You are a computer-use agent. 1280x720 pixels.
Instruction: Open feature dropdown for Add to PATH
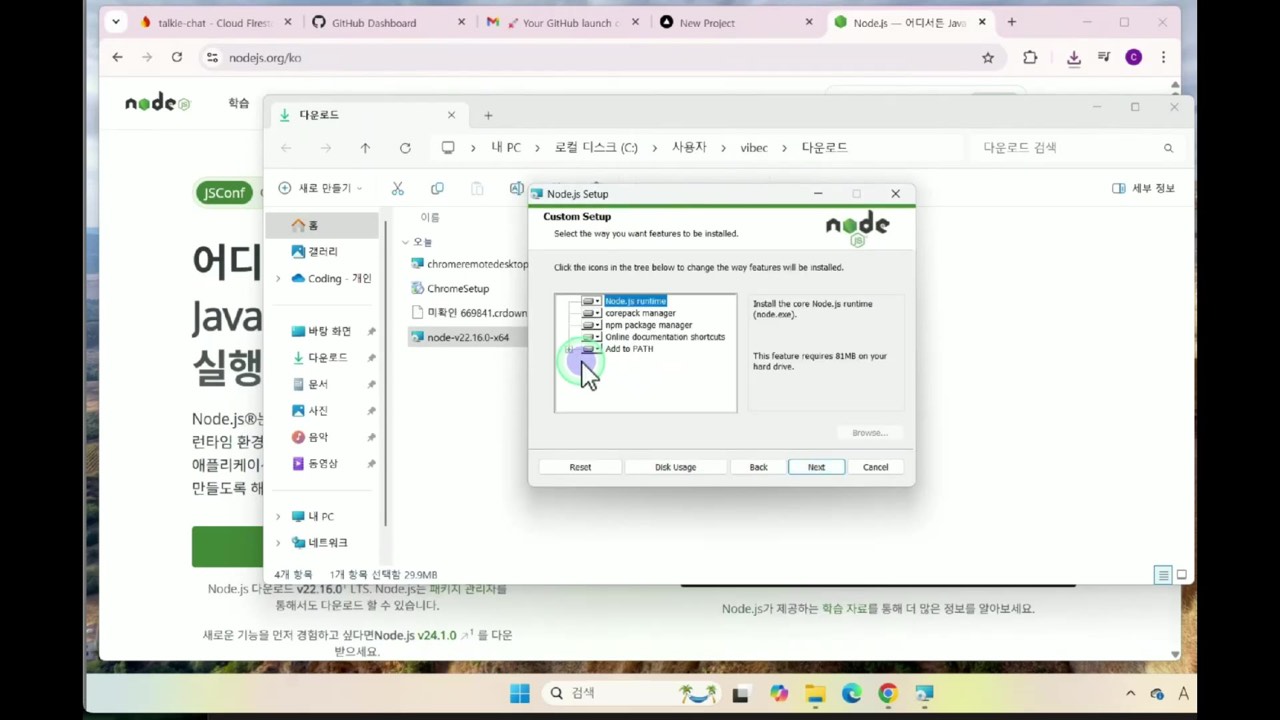(591, 349)
